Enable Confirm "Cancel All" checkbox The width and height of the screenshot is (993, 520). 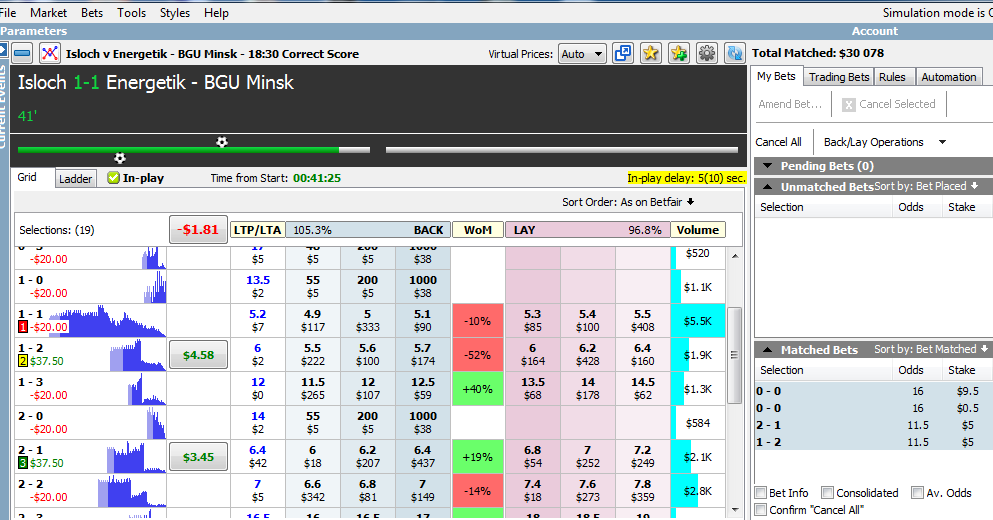[761, 510]
